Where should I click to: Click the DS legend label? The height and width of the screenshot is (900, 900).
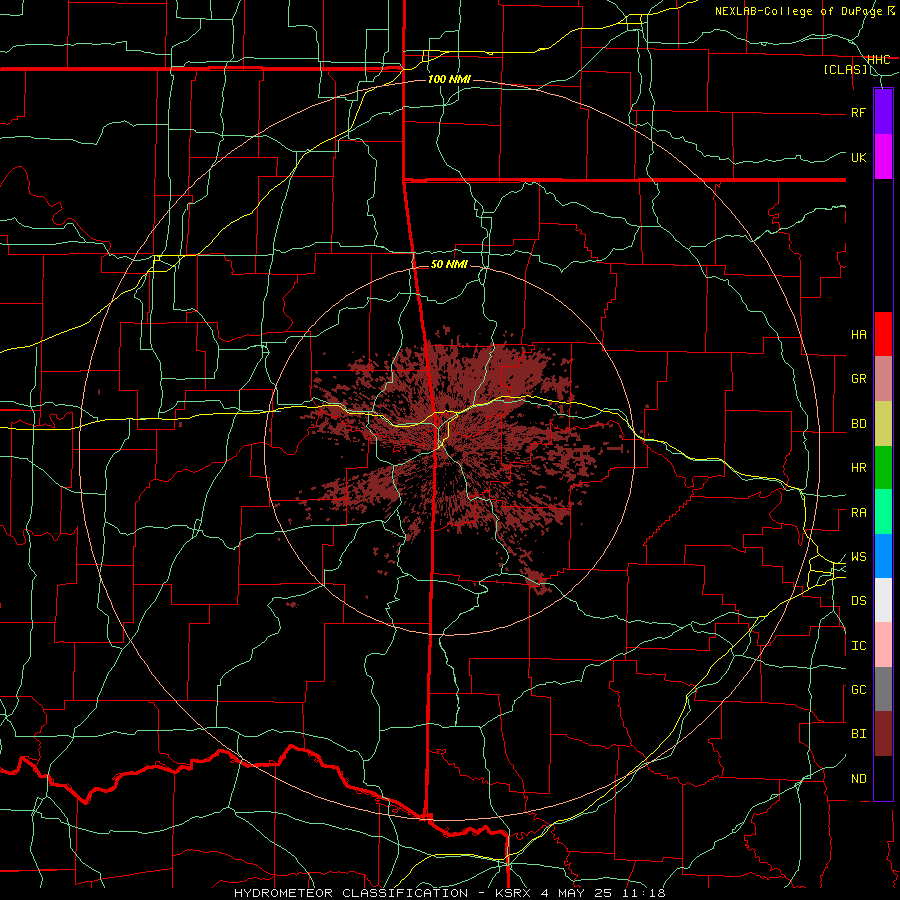coord(858,601)
